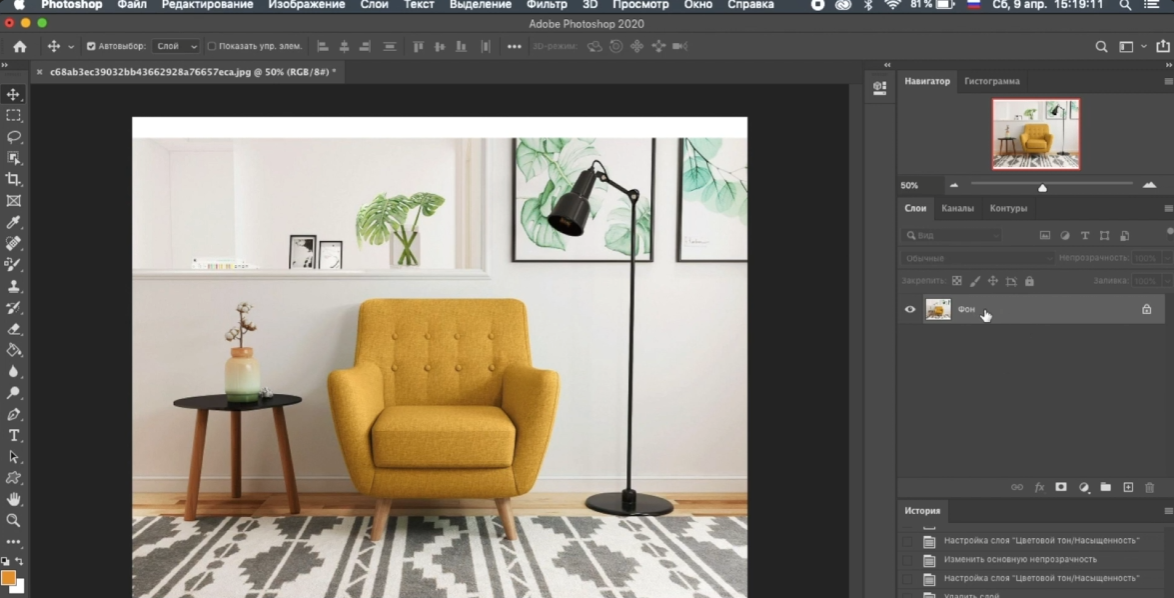Viewport: 1174px width, 598px height.
Task: Click the Home icon in options bar
Action: click(20, 46)
